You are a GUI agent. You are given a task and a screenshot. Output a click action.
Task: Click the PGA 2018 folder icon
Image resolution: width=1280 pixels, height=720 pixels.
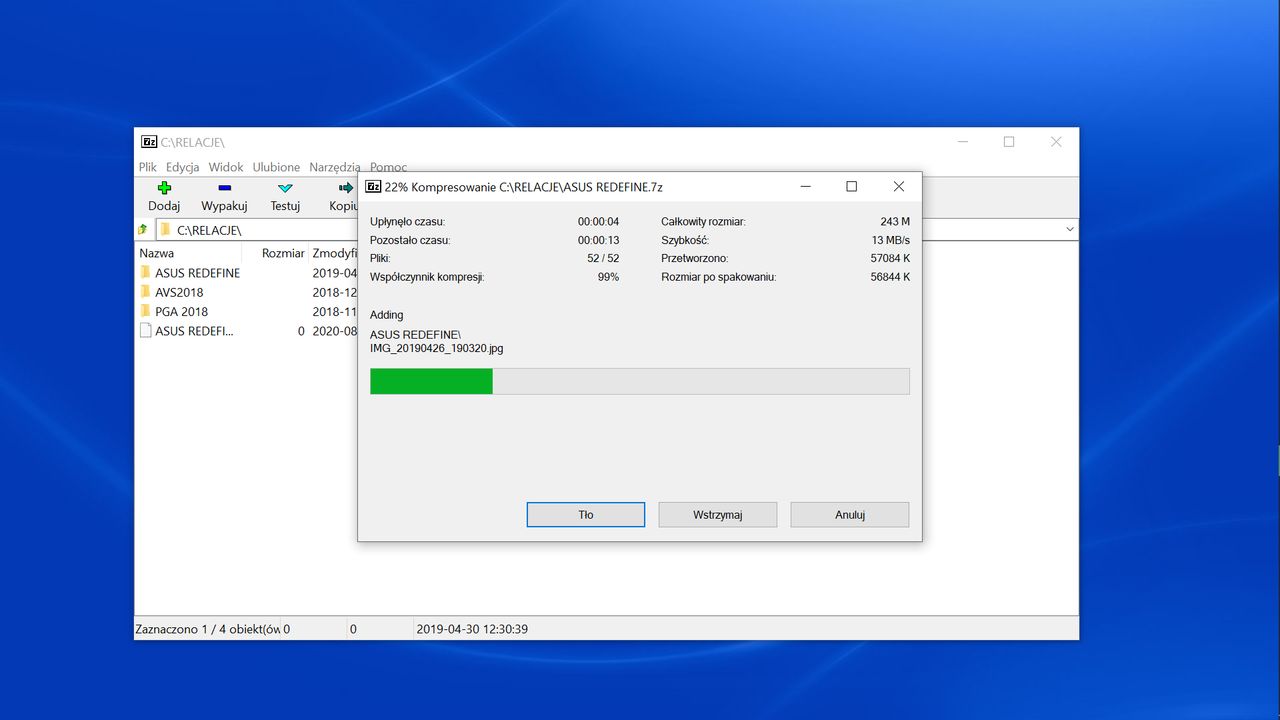(146, 311)
